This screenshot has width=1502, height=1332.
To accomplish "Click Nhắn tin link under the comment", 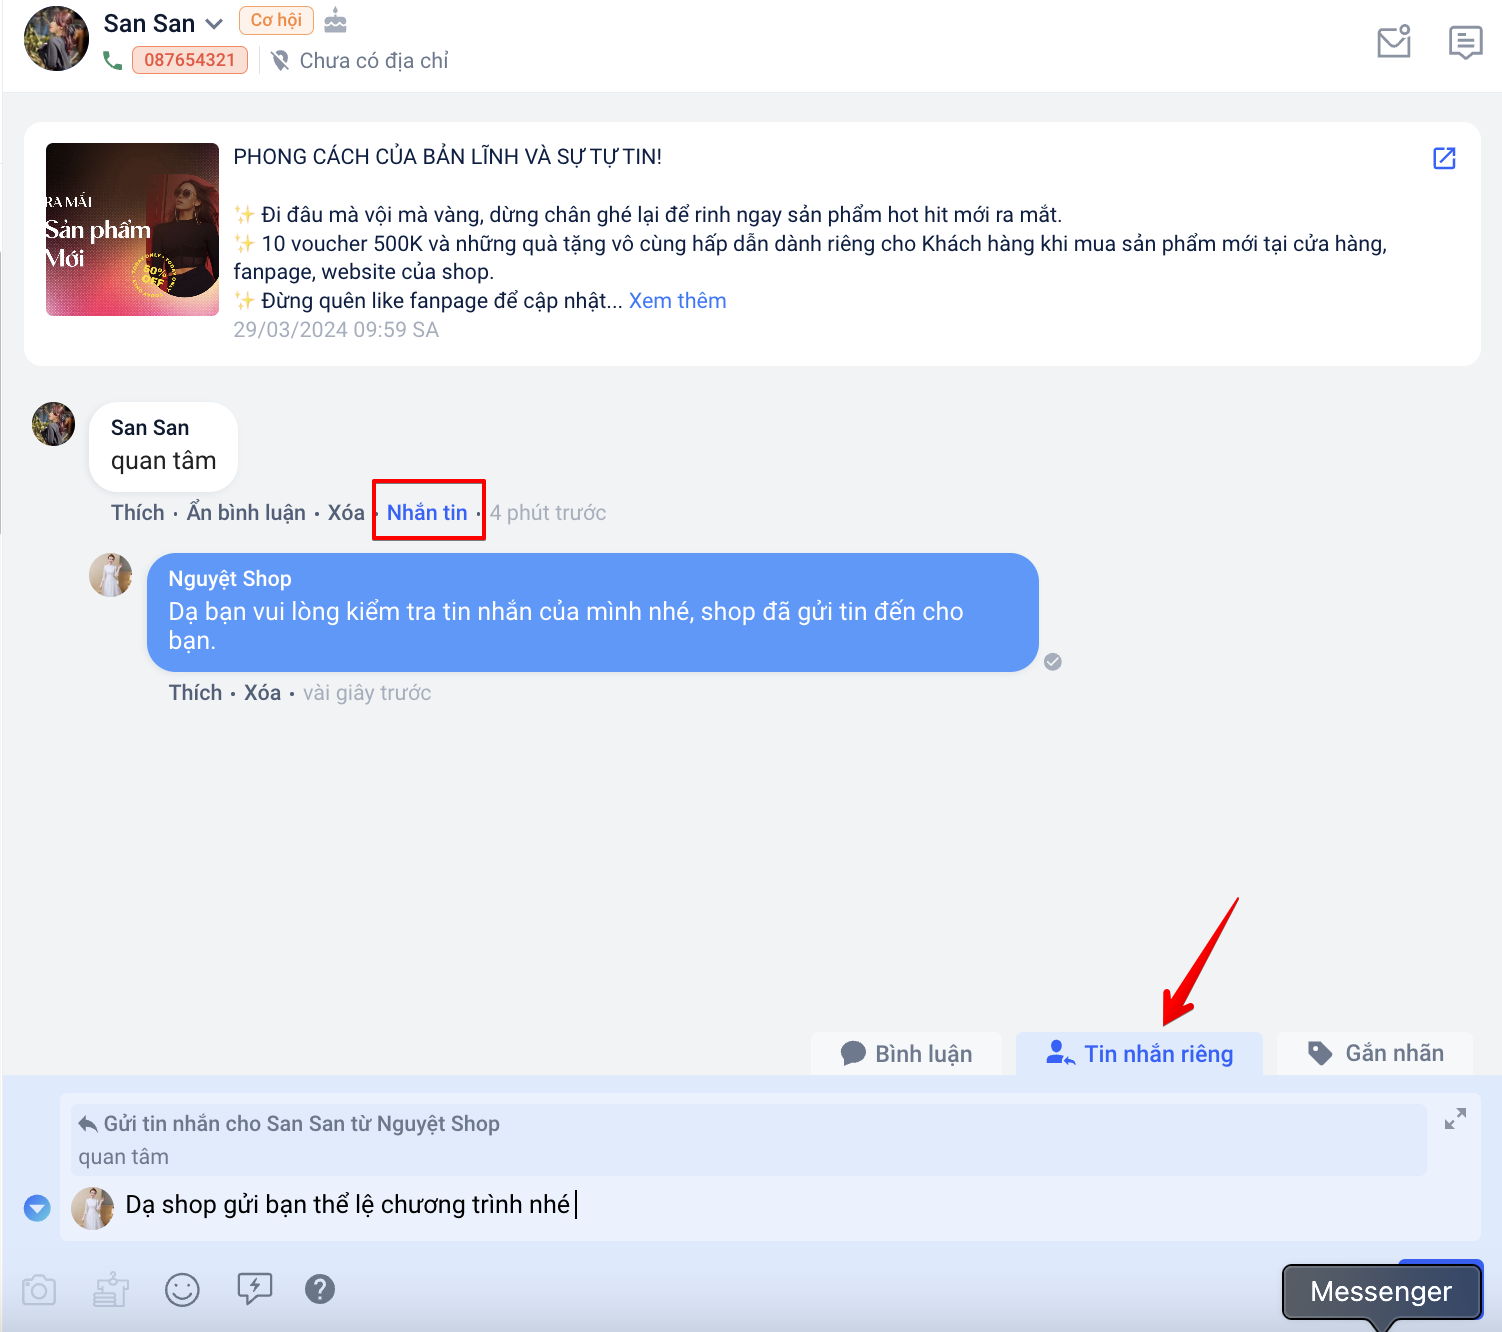I will tap(427, 513).
